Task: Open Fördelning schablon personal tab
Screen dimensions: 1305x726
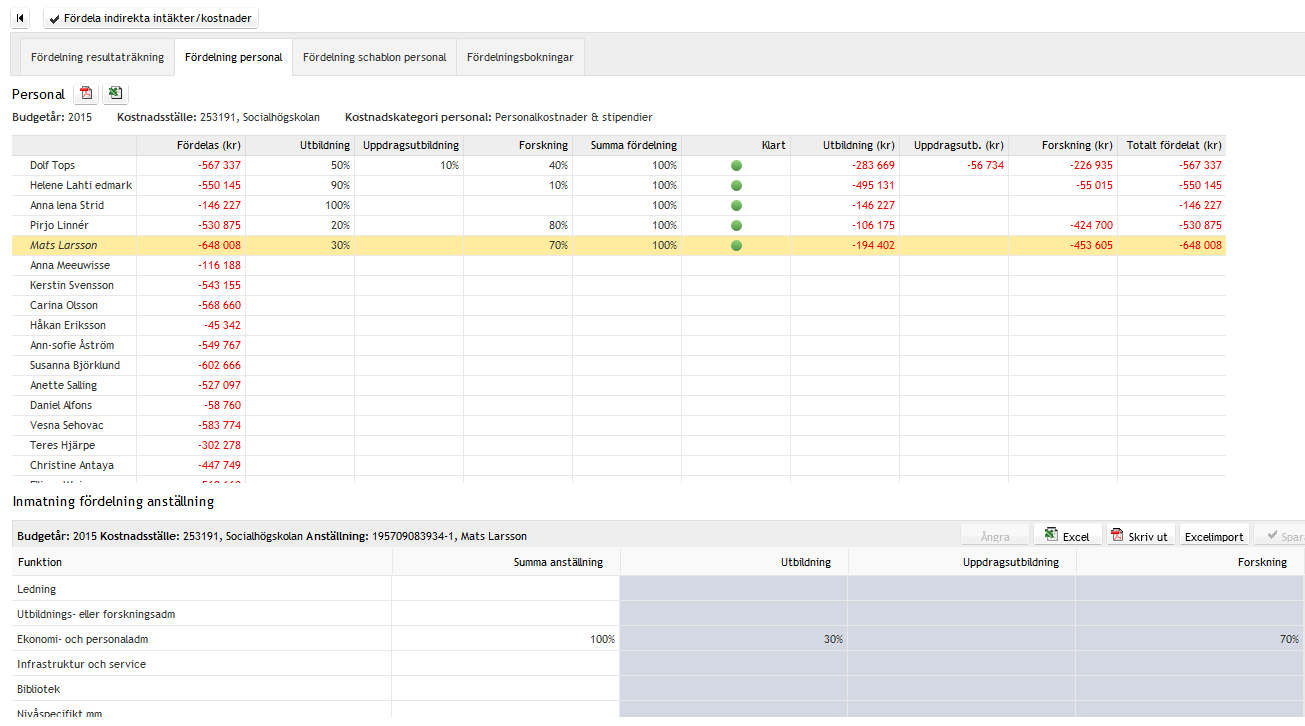Action: coord(374,57)
